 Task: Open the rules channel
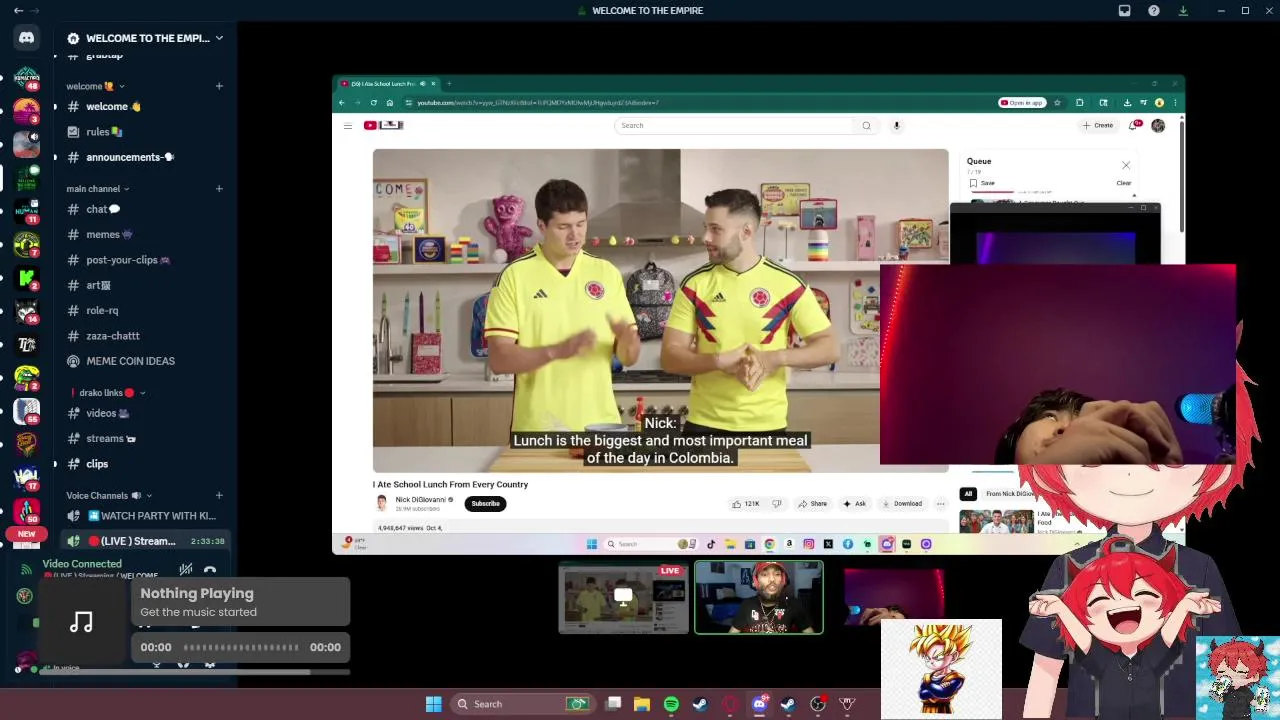(144, 132)
